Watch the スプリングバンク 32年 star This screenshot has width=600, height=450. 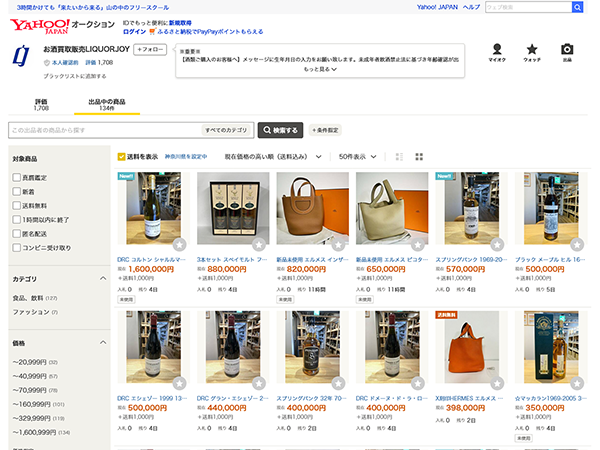[339, 383]
